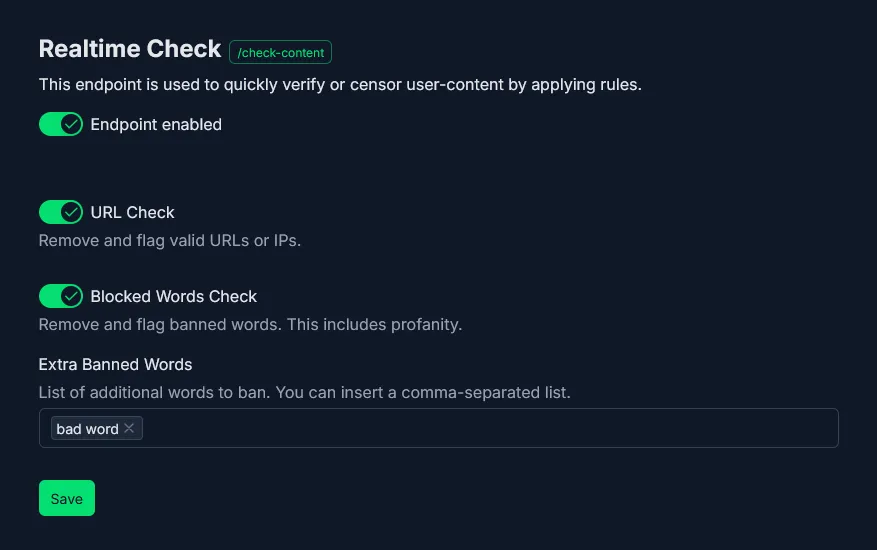This screenshot has width=877, height=550.
Task: Remove the "bad word" tag via X icon
Action: click(129, 429)
